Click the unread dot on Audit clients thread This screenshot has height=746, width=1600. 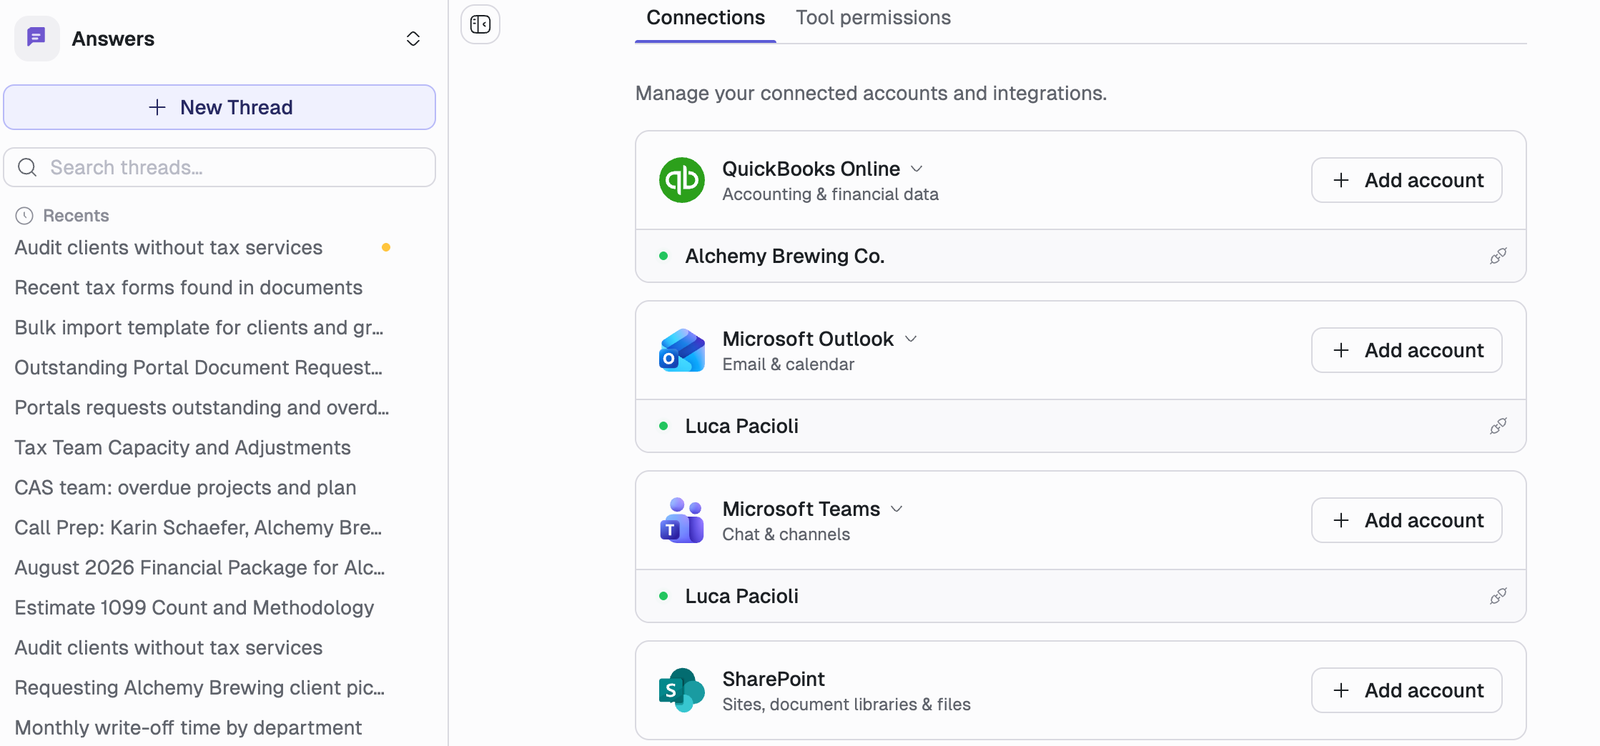point(386,247)
